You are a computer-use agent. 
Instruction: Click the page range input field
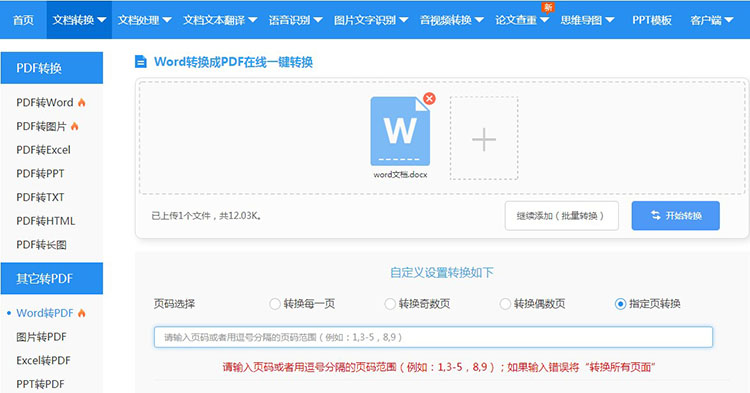pyautogui.click(x=433, y=337)
